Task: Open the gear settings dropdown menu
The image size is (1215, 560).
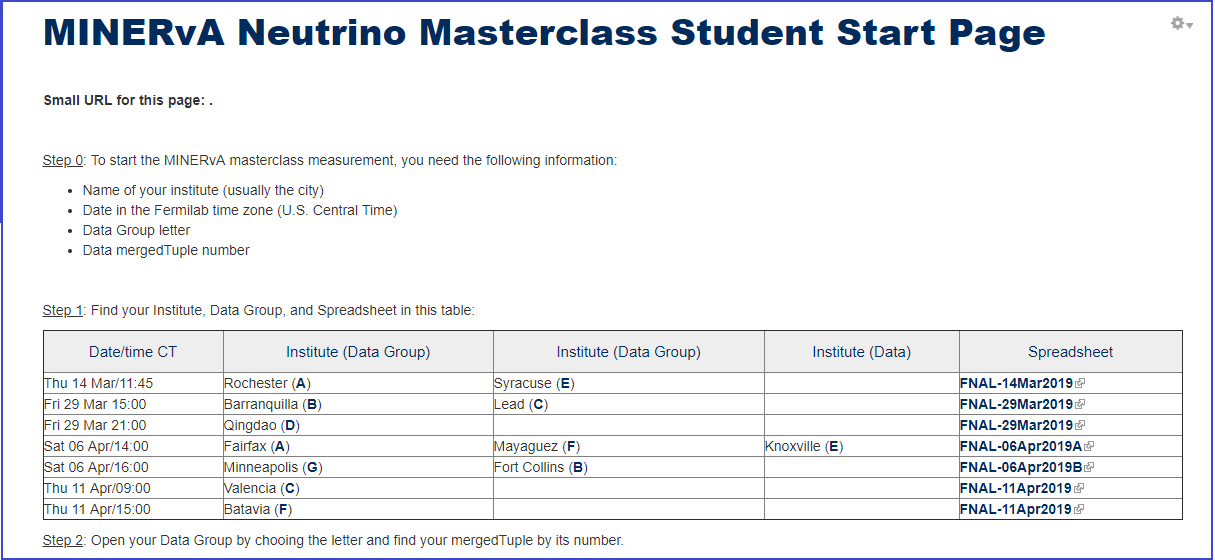Action: pos(1181,23)
